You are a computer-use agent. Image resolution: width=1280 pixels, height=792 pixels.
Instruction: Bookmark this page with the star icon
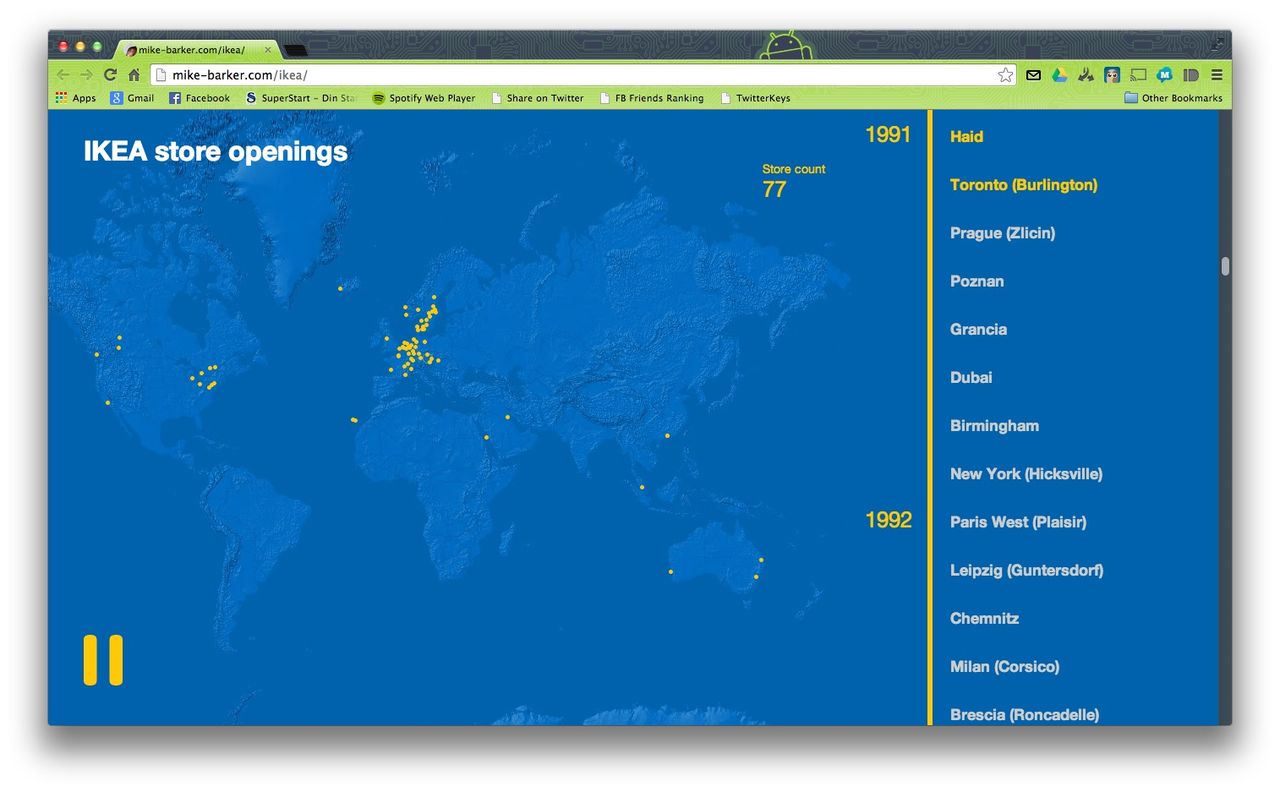1004,75
